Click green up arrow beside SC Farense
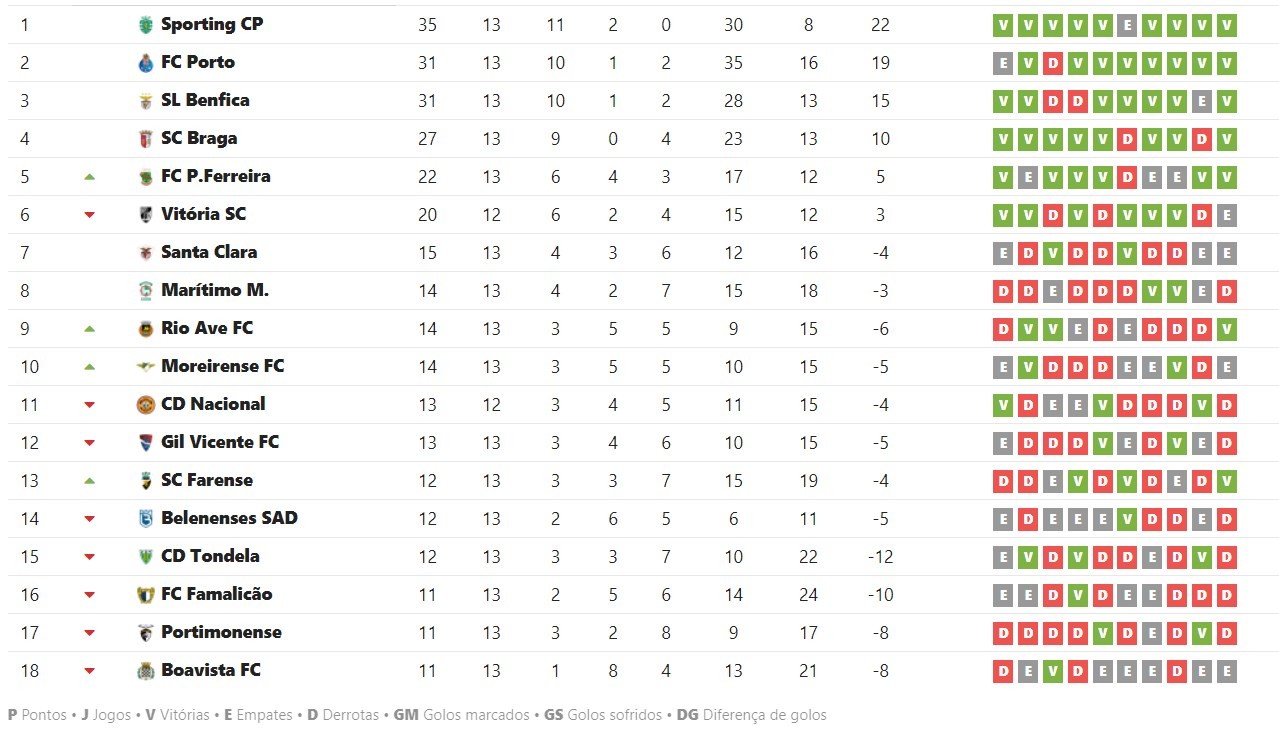 pos(89,481)
